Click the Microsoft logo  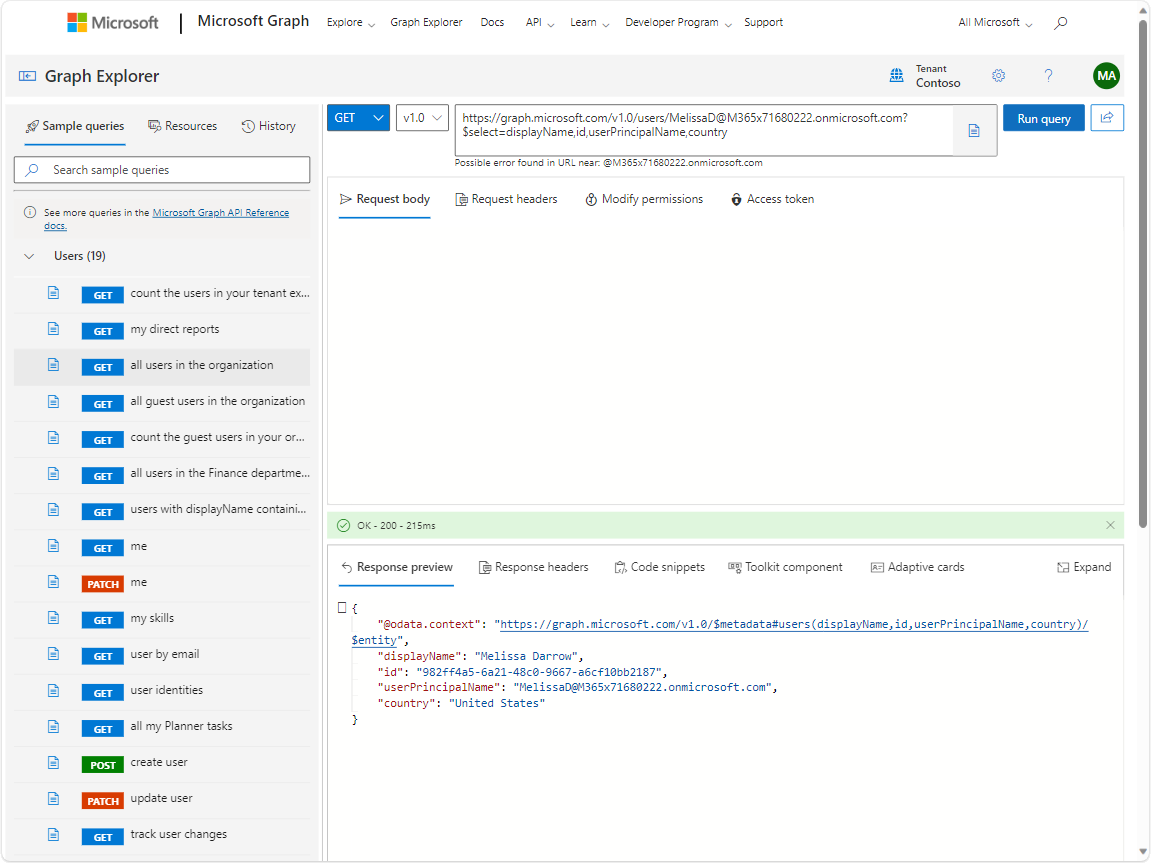pos(112,23)
